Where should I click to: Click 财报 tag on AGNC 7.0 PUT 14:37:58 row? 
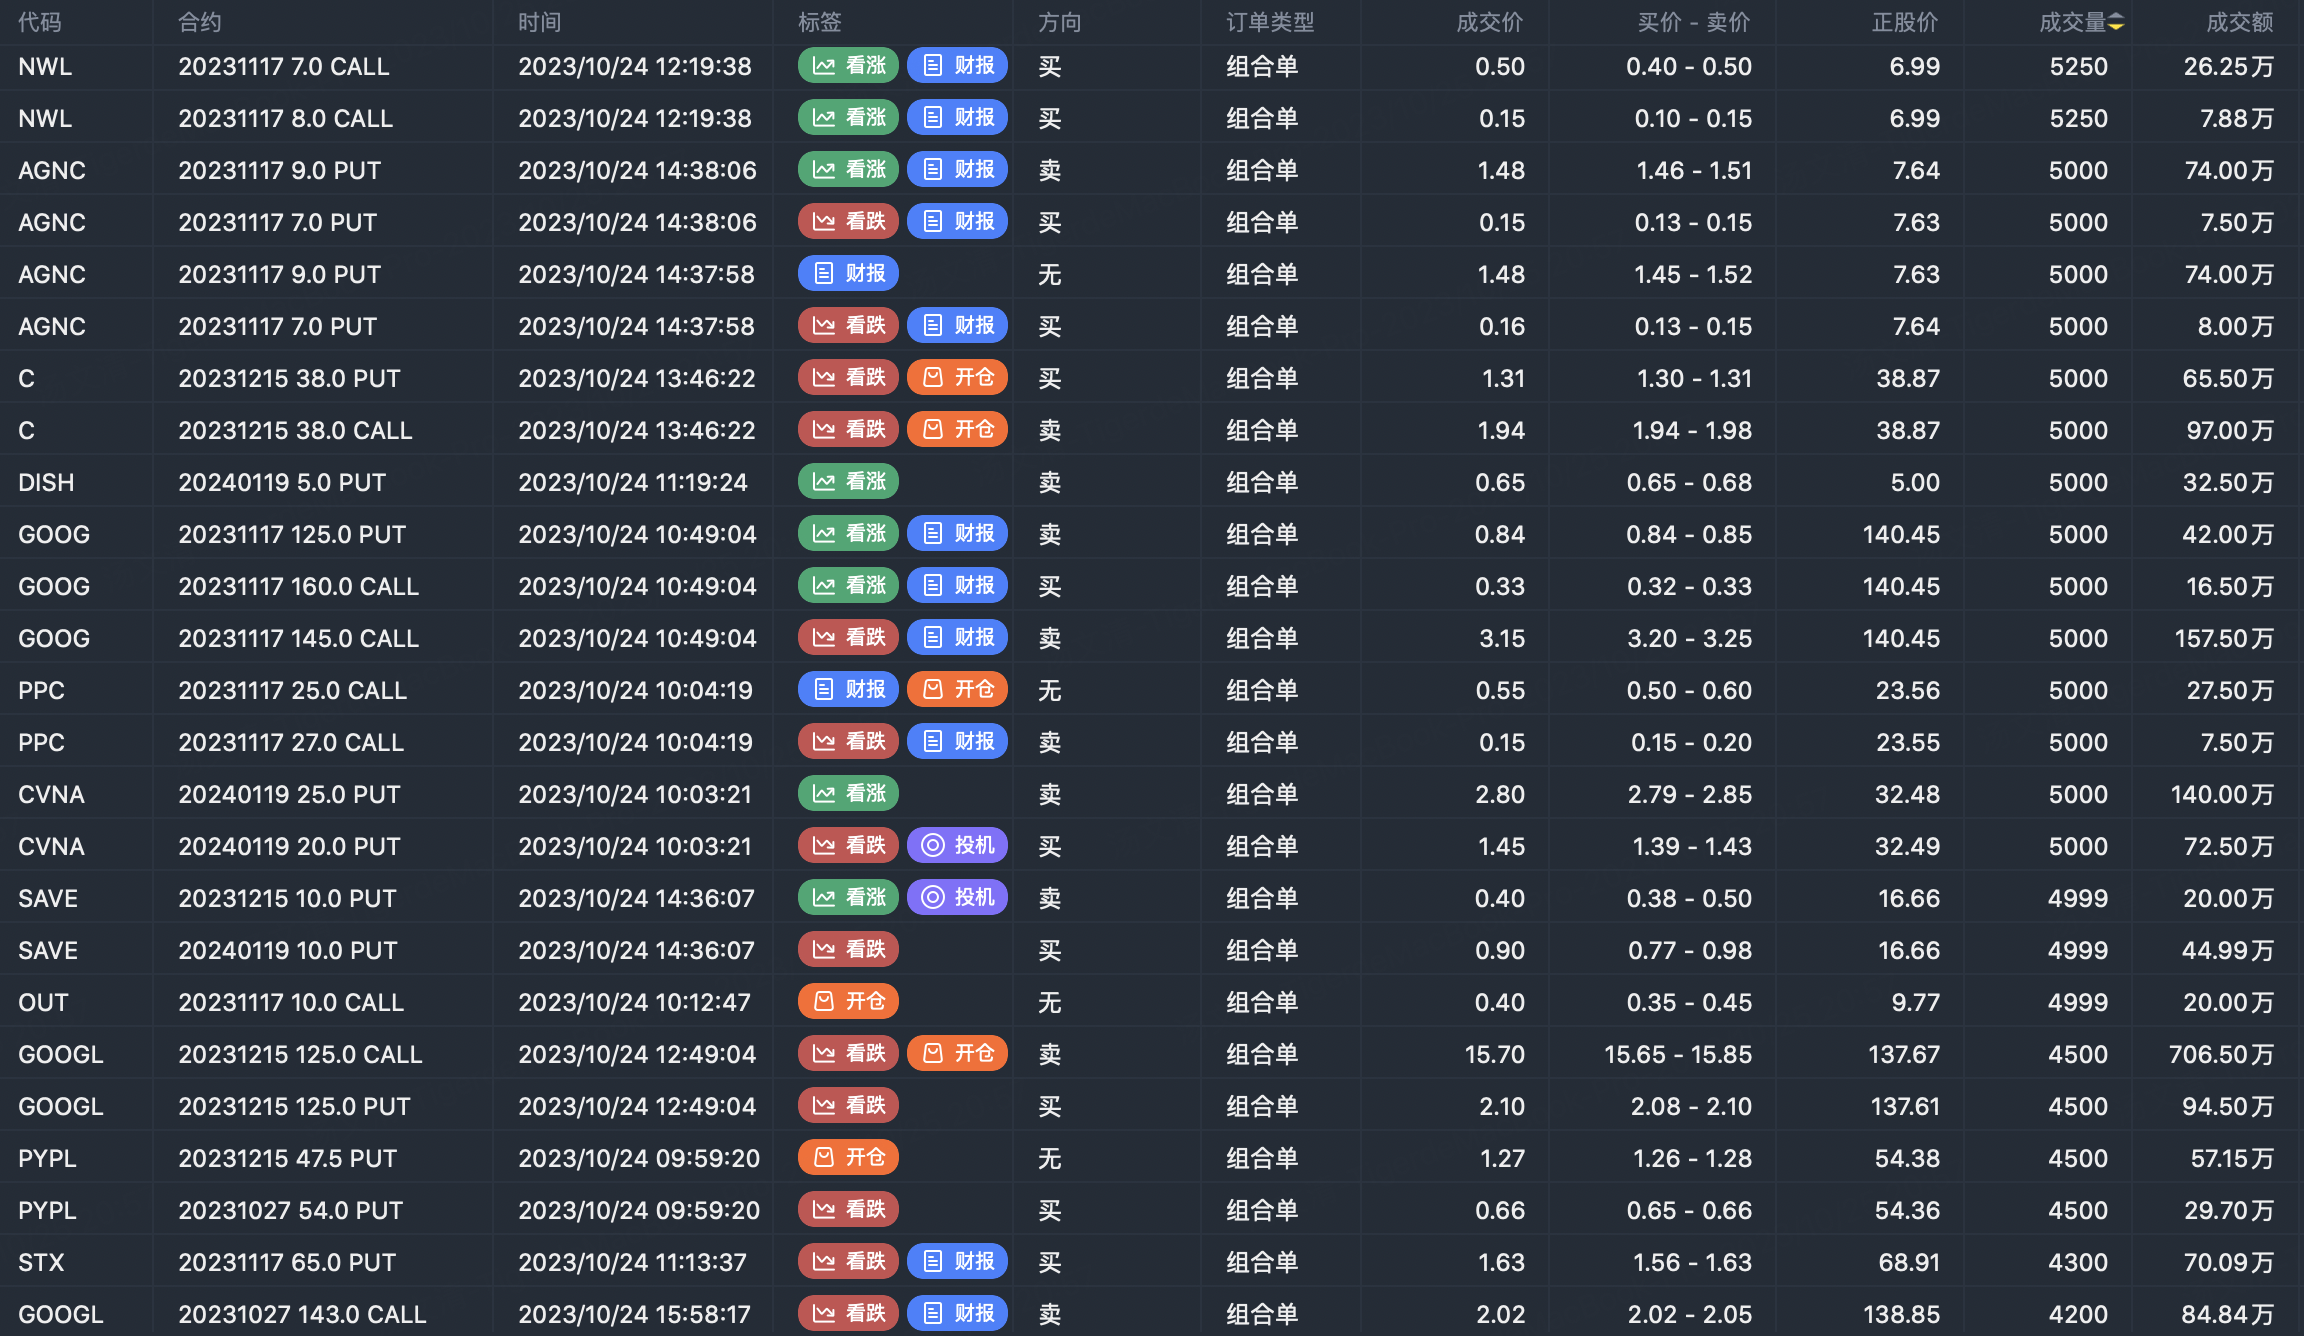(957, 326)
